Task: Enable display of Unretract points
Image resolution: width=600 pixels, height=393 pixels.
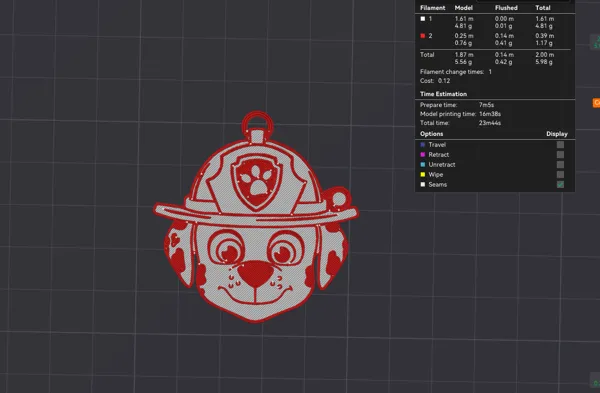Action: (x=560, y=165)
